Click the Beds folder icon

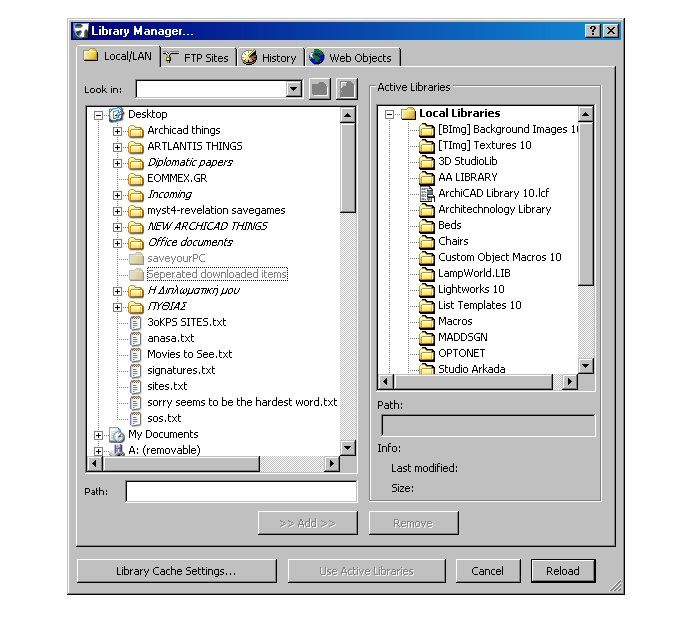pos(427,225)
